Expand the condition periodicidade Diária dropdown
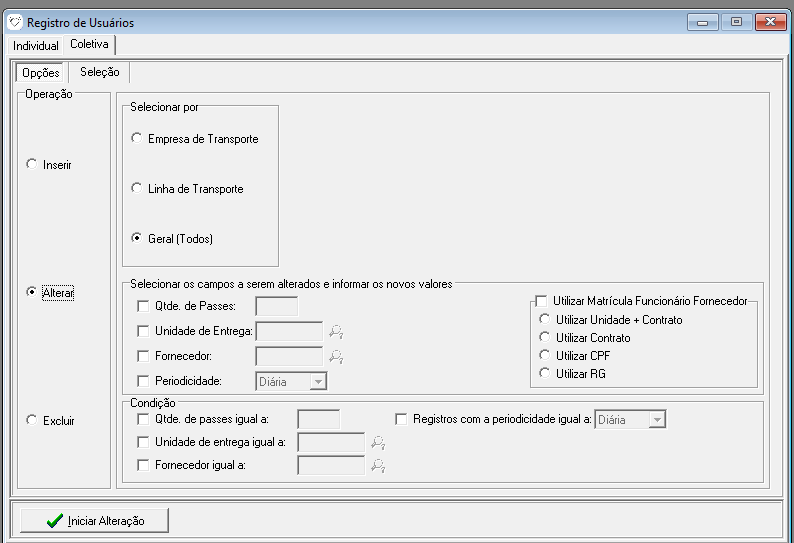 656,420
